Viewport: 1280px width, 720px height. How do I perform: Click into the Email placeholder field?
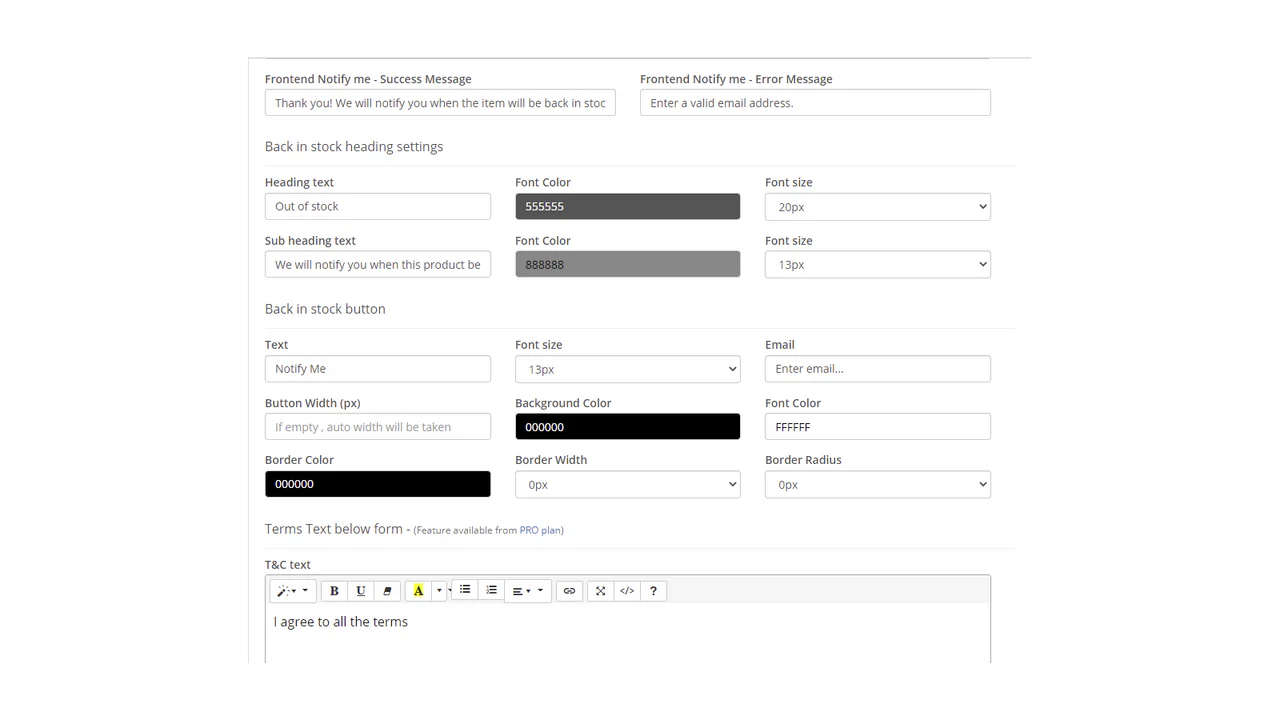pos(877,369)
